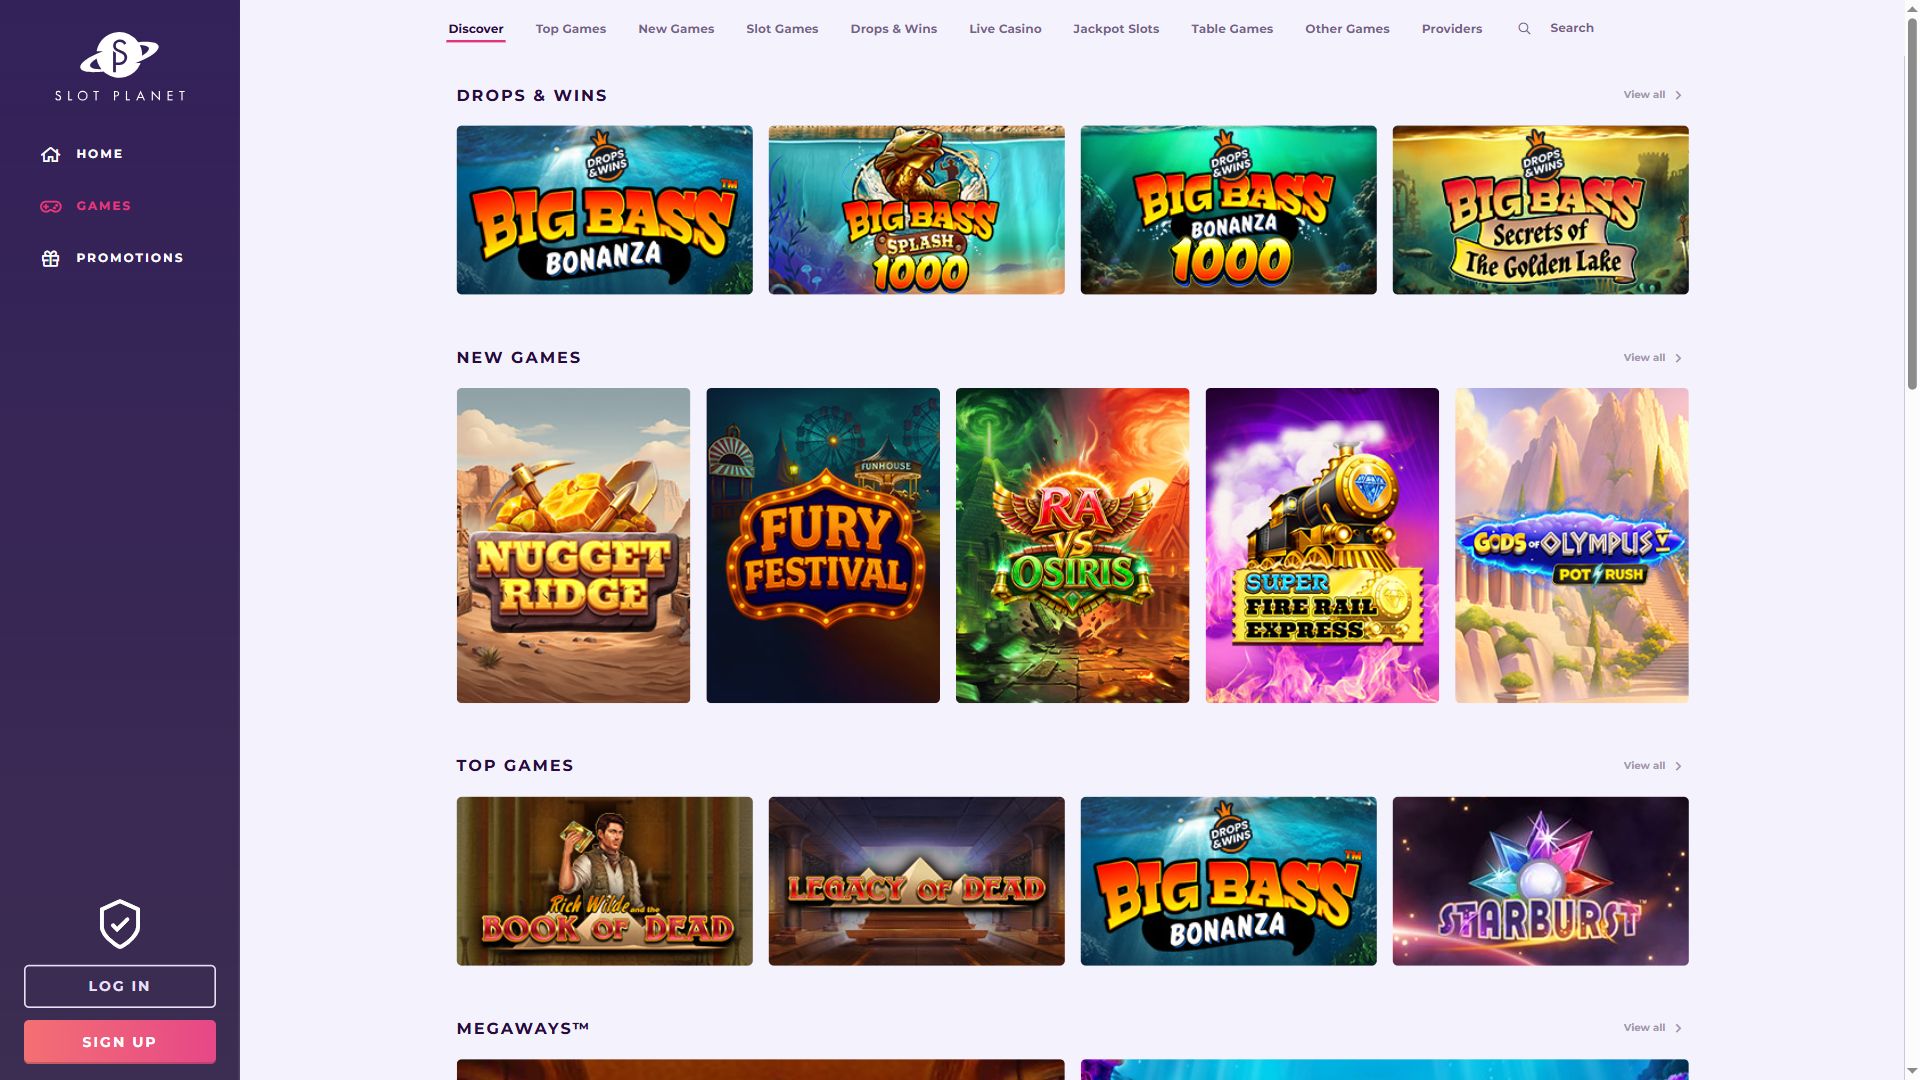Click the PROMOTIONS sidebar label

point(130,258)
